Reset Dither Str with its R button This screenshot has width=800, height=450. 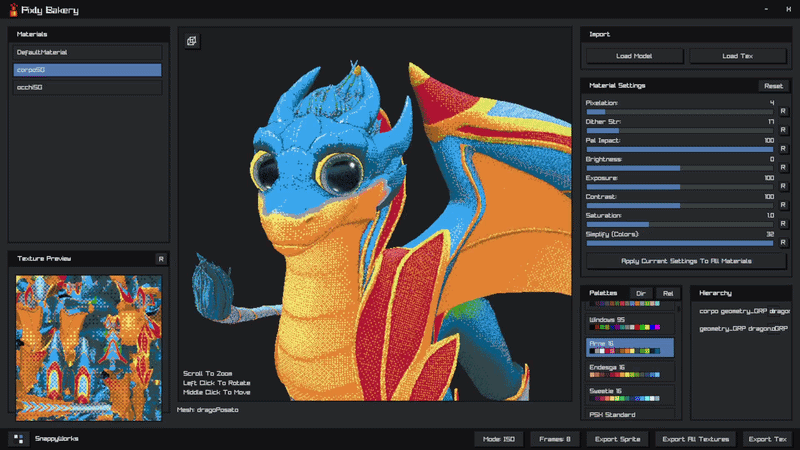783,130
